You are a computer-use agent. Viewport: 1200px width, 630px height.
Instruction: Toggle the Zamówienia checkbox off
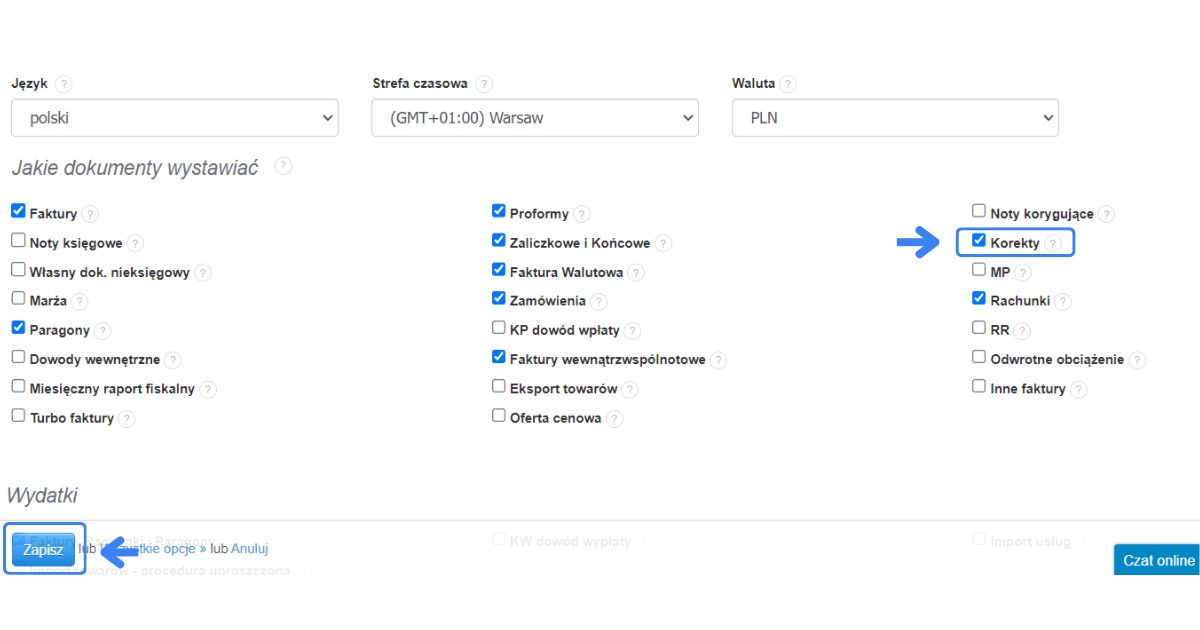[499, 299]
